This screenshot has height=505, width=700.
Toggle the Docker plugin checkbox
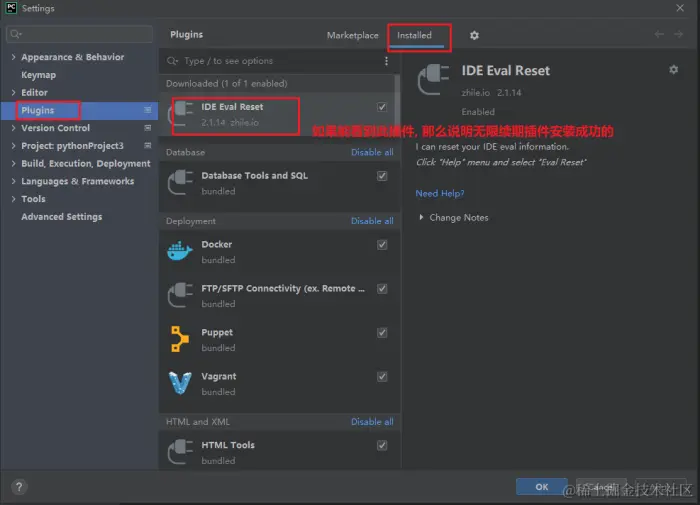point(382,245)
